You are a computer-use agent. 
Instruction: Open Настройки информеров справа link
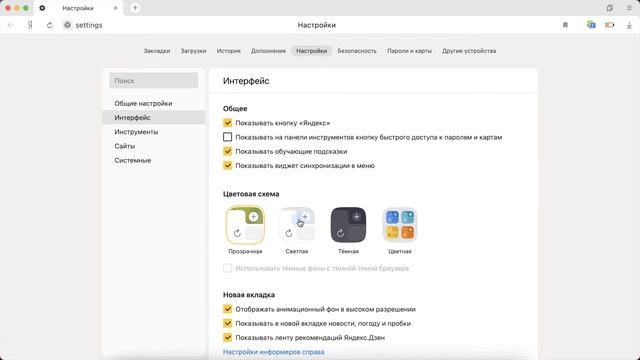273,352
